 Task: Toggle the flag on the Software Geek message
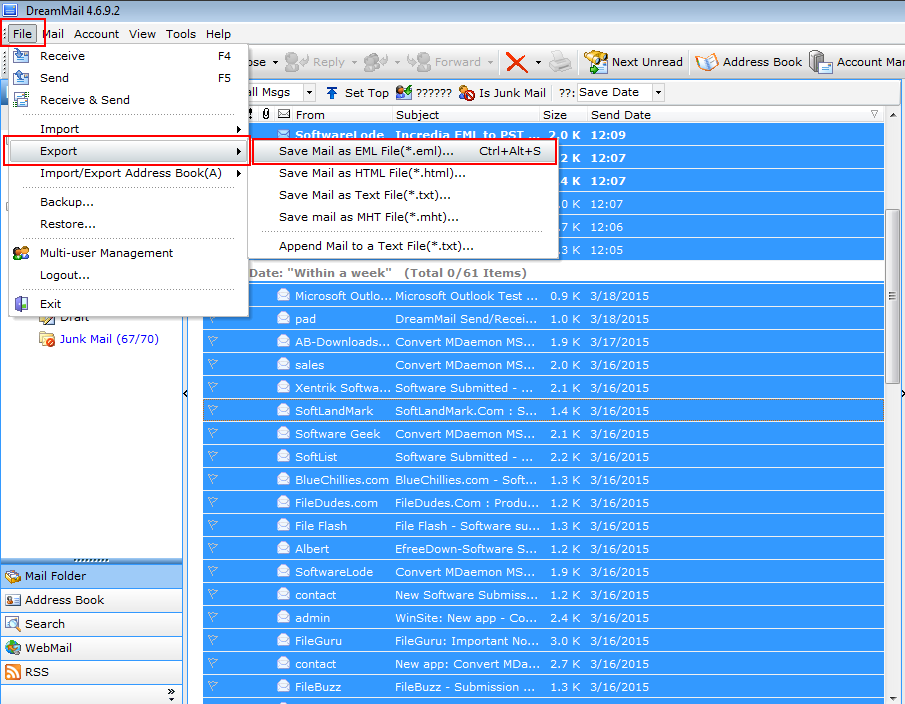pyautogui.click(x=213, y=433)
